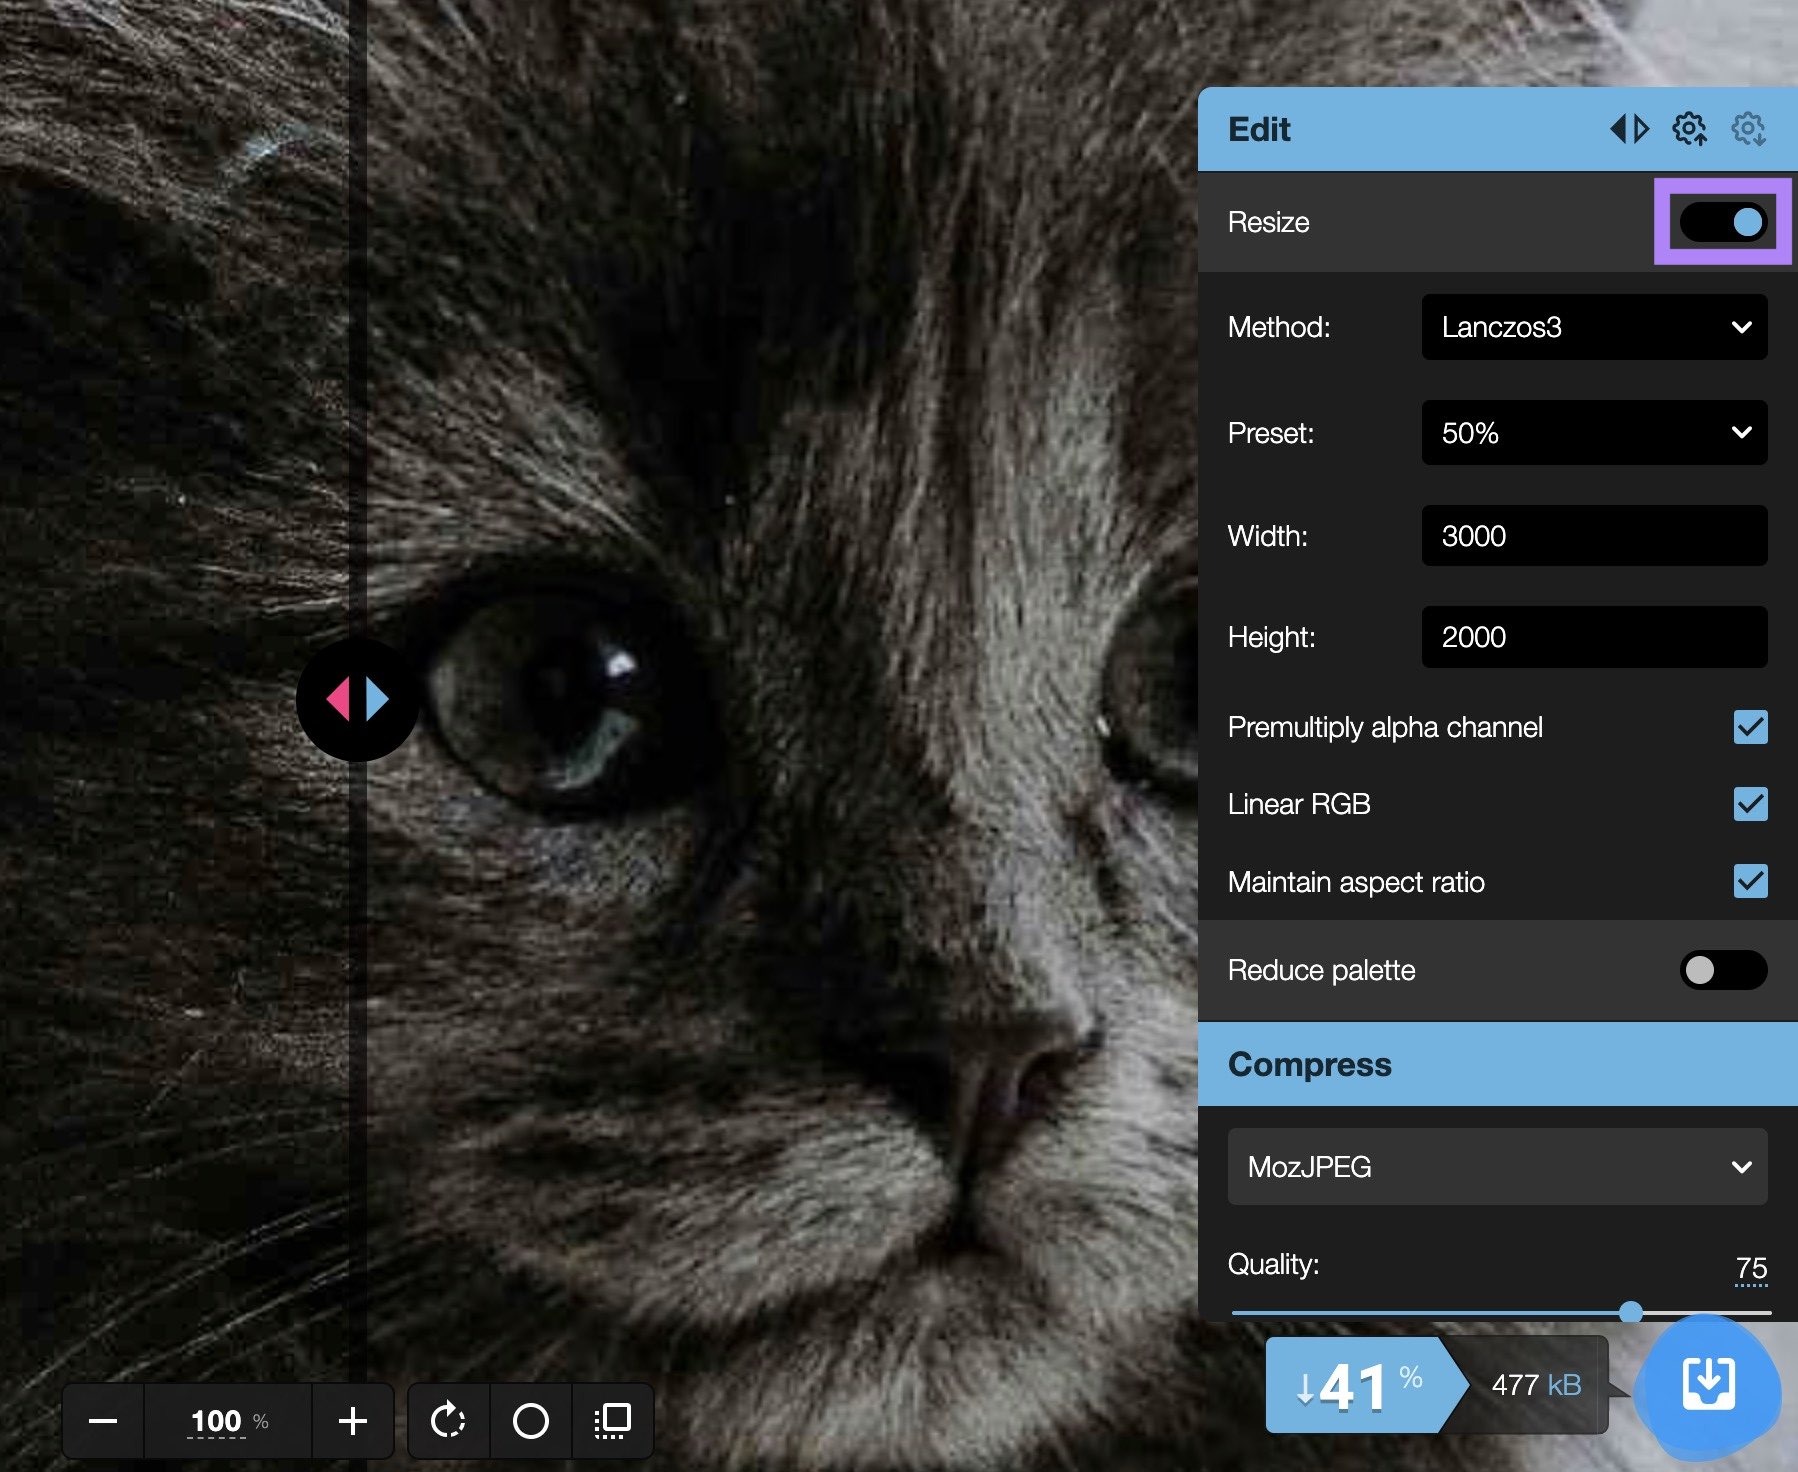Screen dimensions: 1798x1472
Task: Enable the Reduce palette toggle
Action: [1722, 970]
